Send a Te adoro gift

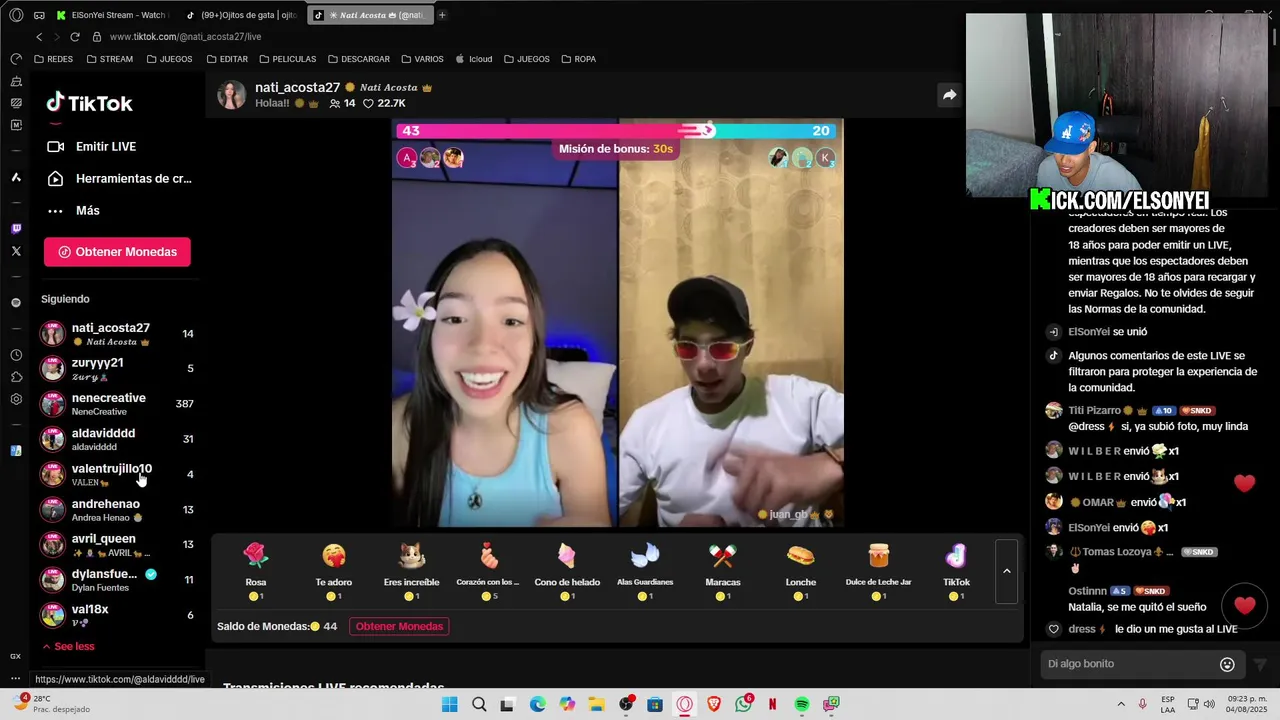point(334,571)
